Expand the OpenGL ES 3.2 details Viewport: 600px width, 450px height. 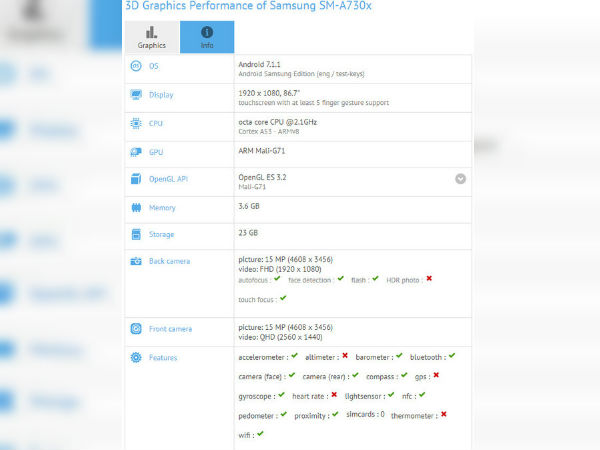(x=460, y=179)
